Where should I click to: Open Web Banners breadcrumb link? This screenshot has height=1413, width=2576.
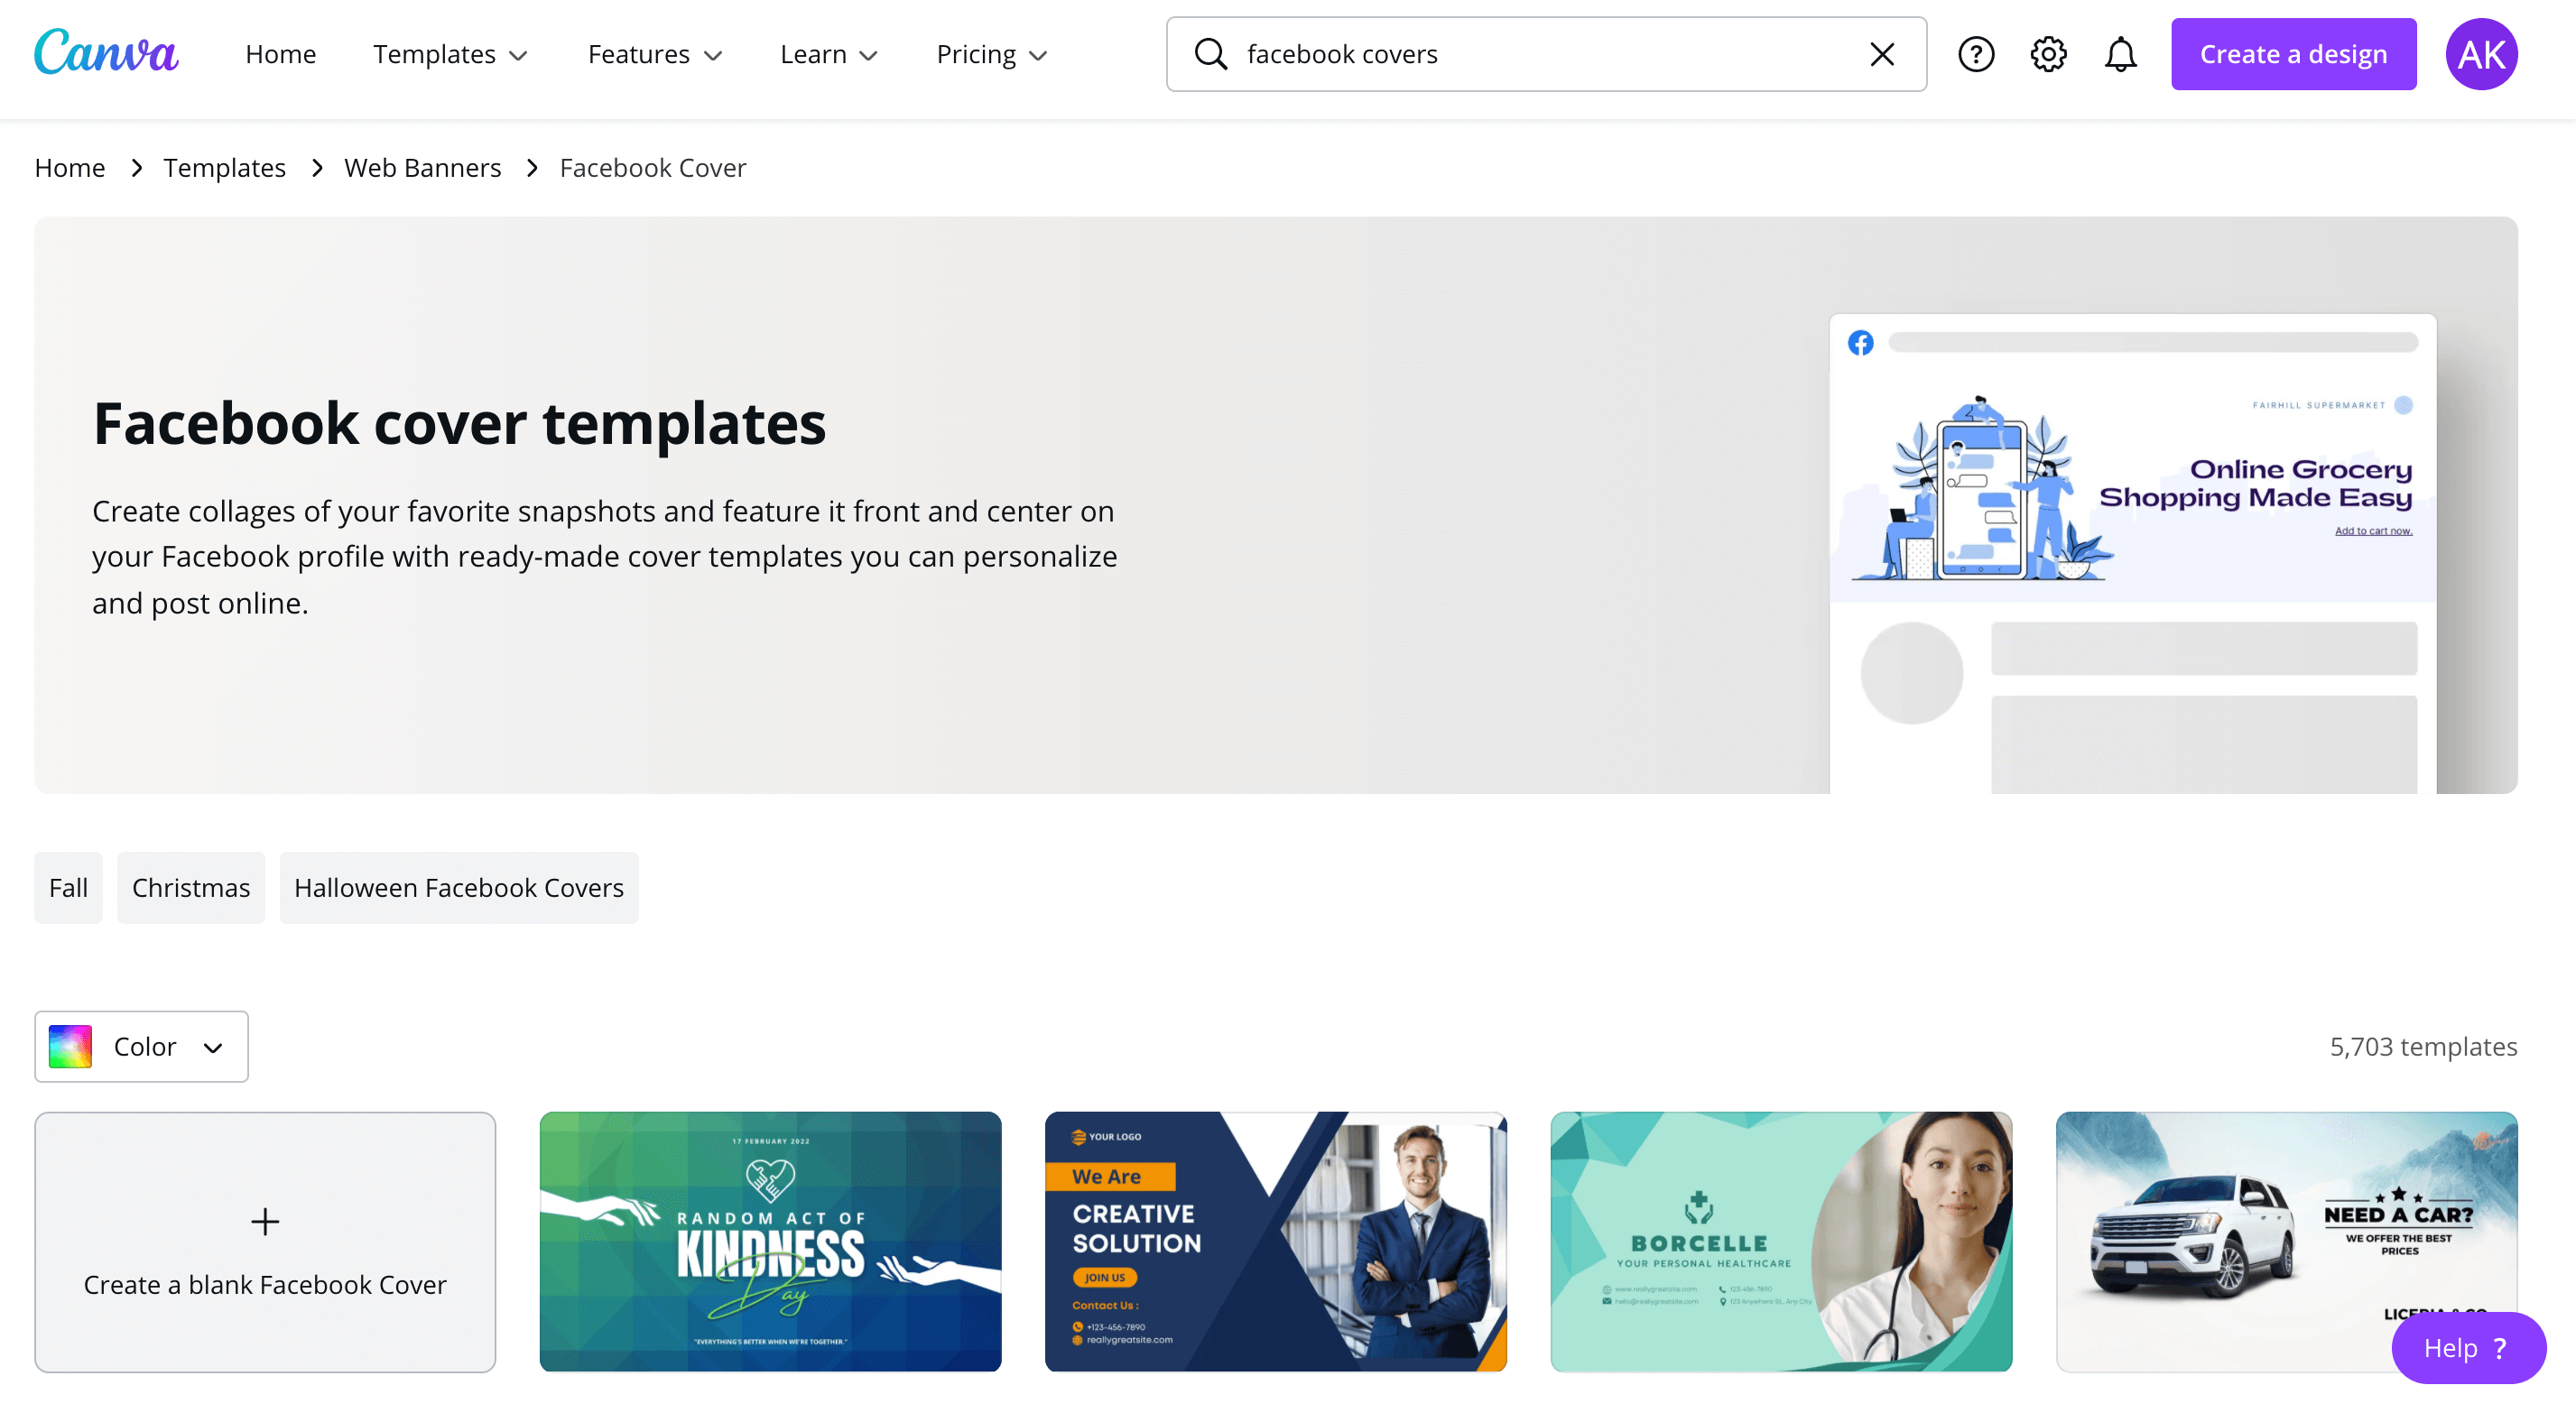click(x=422, y=168)
